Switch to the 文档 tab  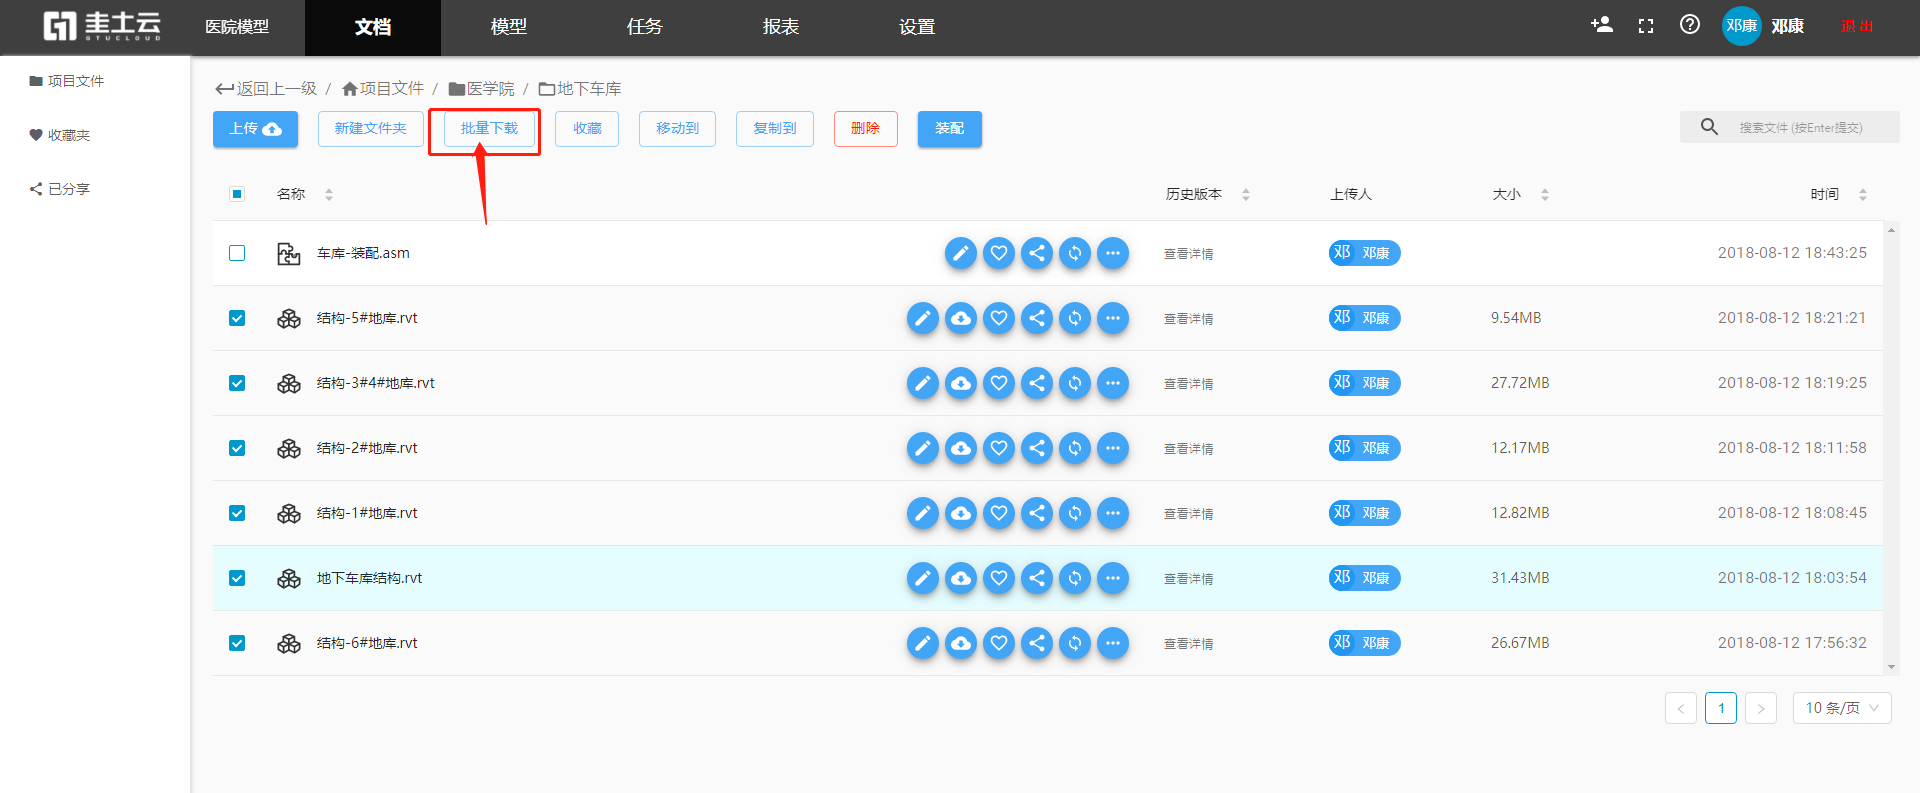pyautogui.click(x=373, y=27)
